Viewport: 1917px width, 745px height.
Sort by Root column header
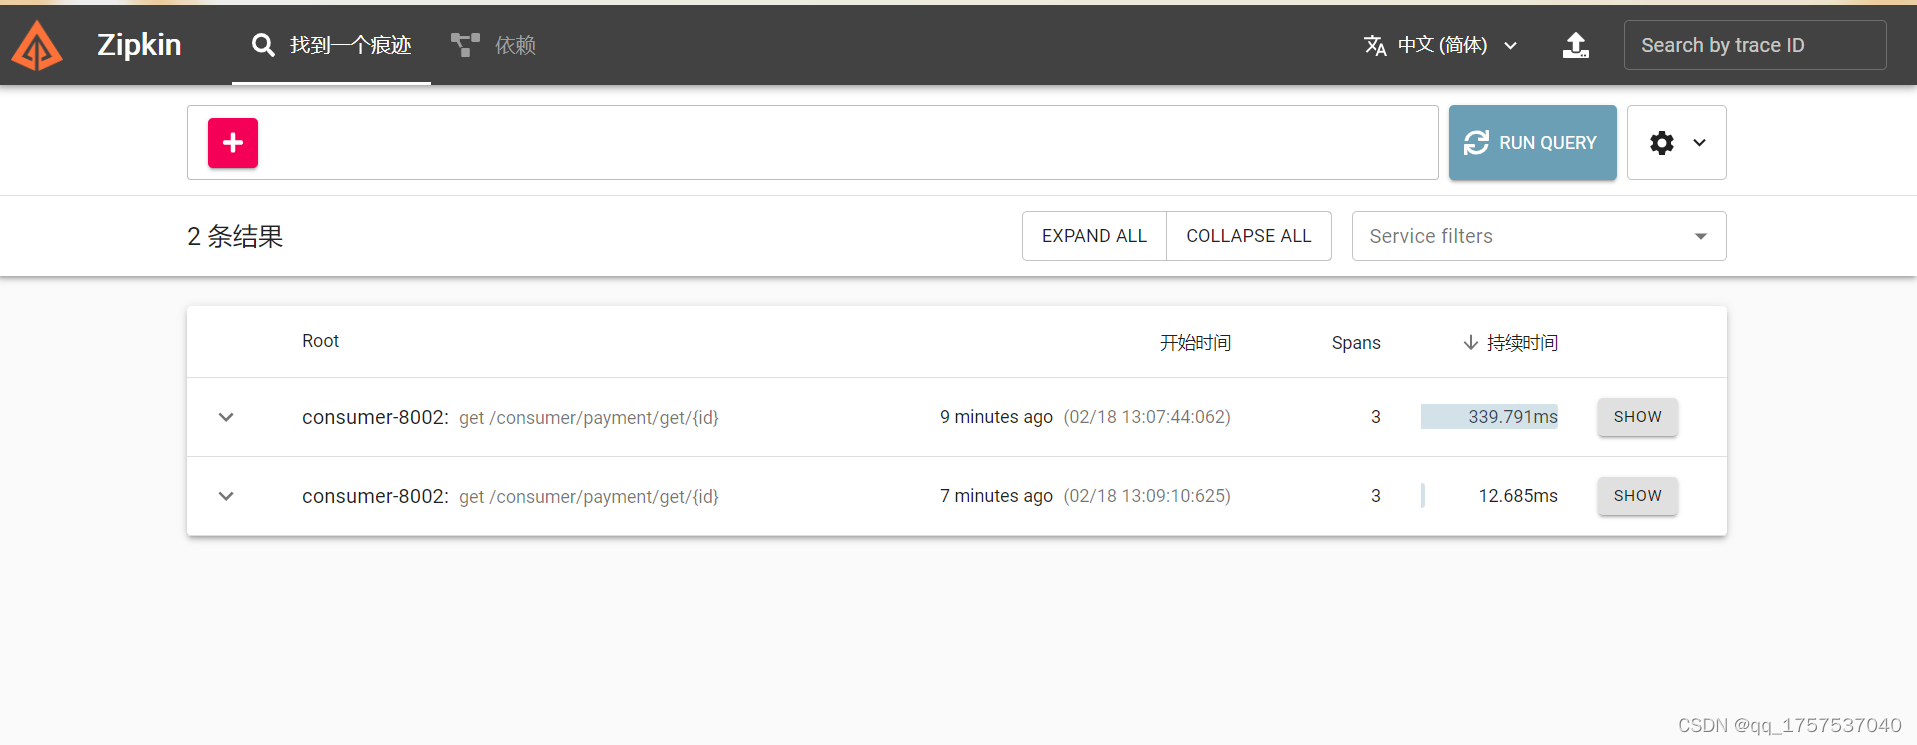[x=321, y=341]
